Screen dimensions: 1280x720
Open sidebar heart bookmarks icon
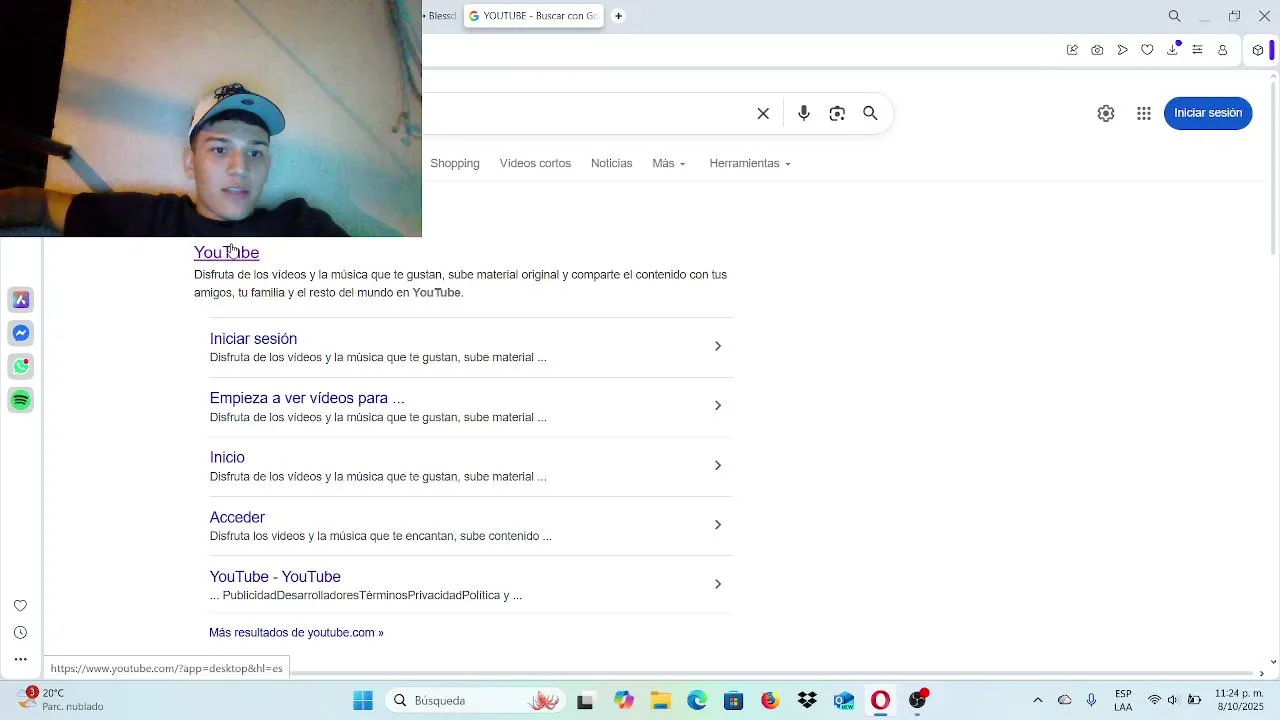tap(20, 606)
